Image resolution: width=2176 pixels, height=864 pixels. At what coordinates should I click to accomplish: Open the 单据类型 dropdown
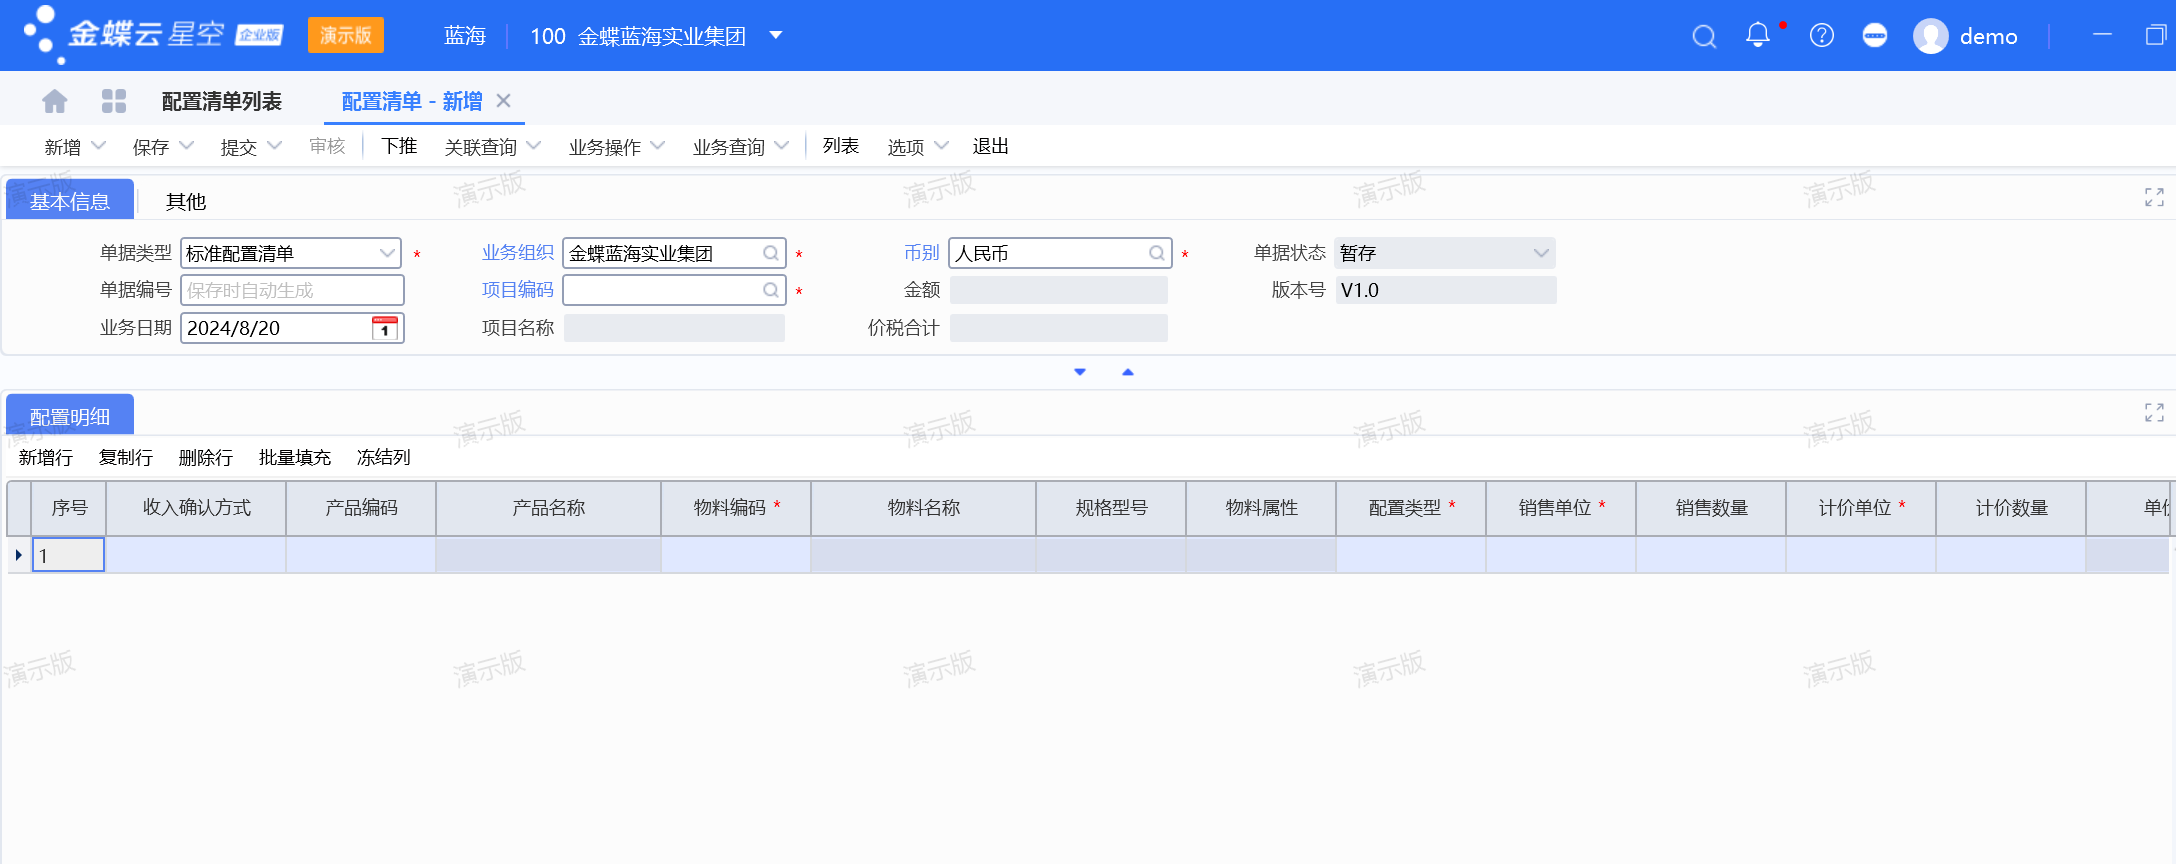pyautogui.click(x=387, y=253)
